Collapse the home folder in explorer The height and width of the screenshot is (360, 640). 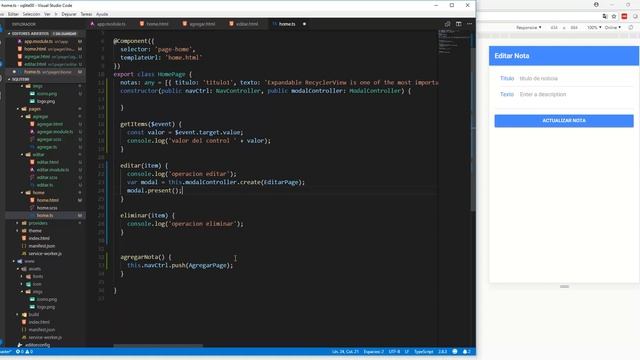click(x=38, y=193)
